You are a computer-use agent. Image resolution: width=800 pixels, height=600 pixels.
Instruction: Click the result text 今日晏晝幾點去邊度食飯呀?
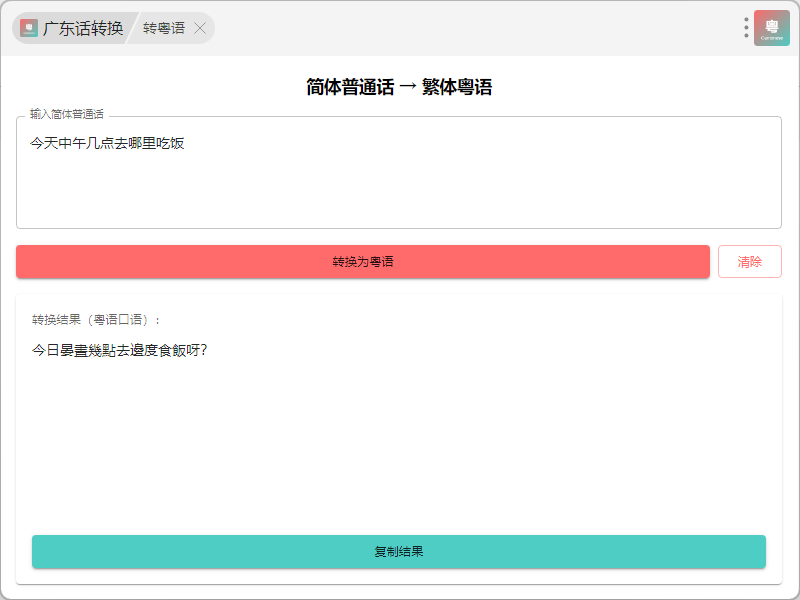[119, 350]
